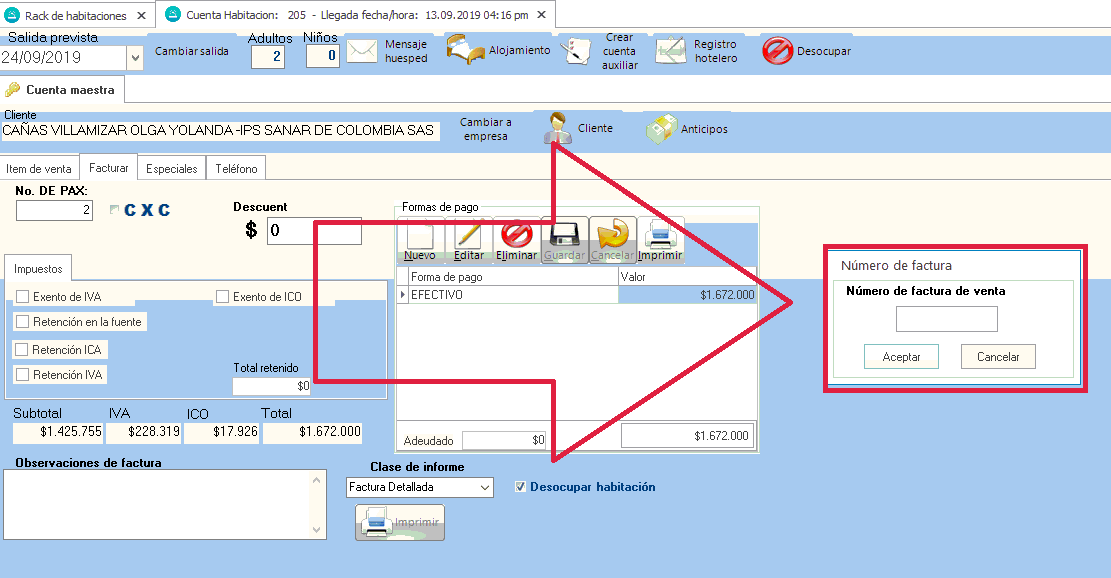Switch to the Item de venta tab
Image resolution: width=1111 pixels, height=578 pixels.
(39, 169)
